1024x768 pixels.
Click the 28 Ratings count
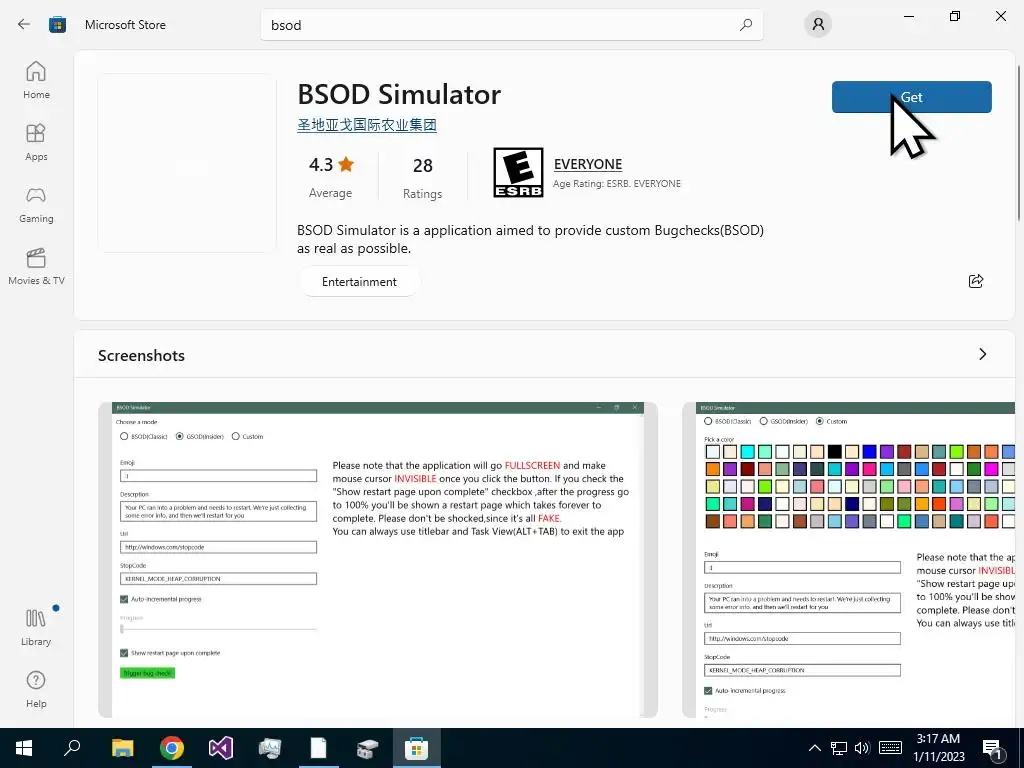[x=423, y=176]
